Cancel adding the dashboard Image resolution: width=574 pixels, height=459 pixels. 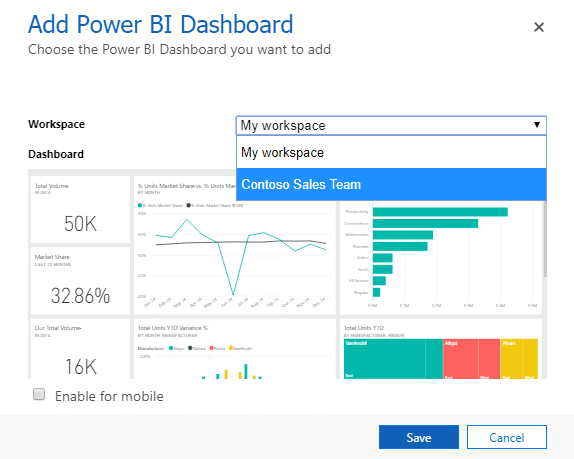click(507, 437)
